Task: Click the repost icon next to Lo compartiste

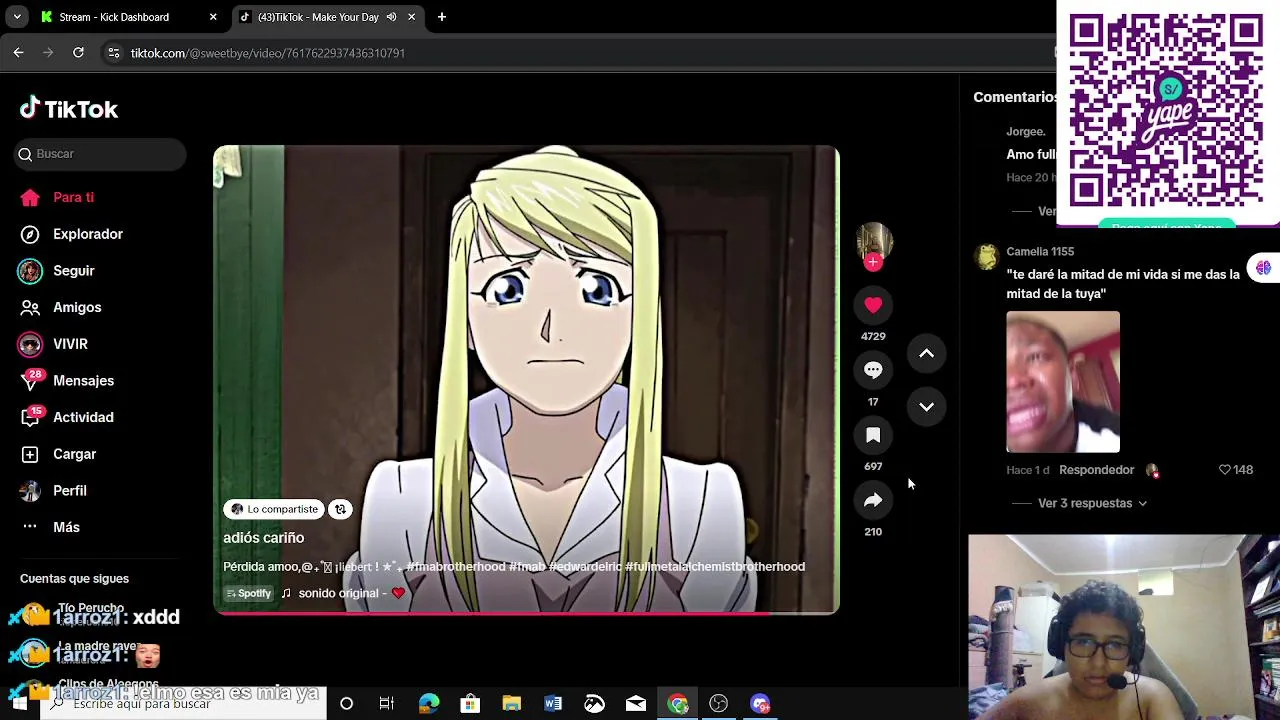Action: [x=340, y=509]
